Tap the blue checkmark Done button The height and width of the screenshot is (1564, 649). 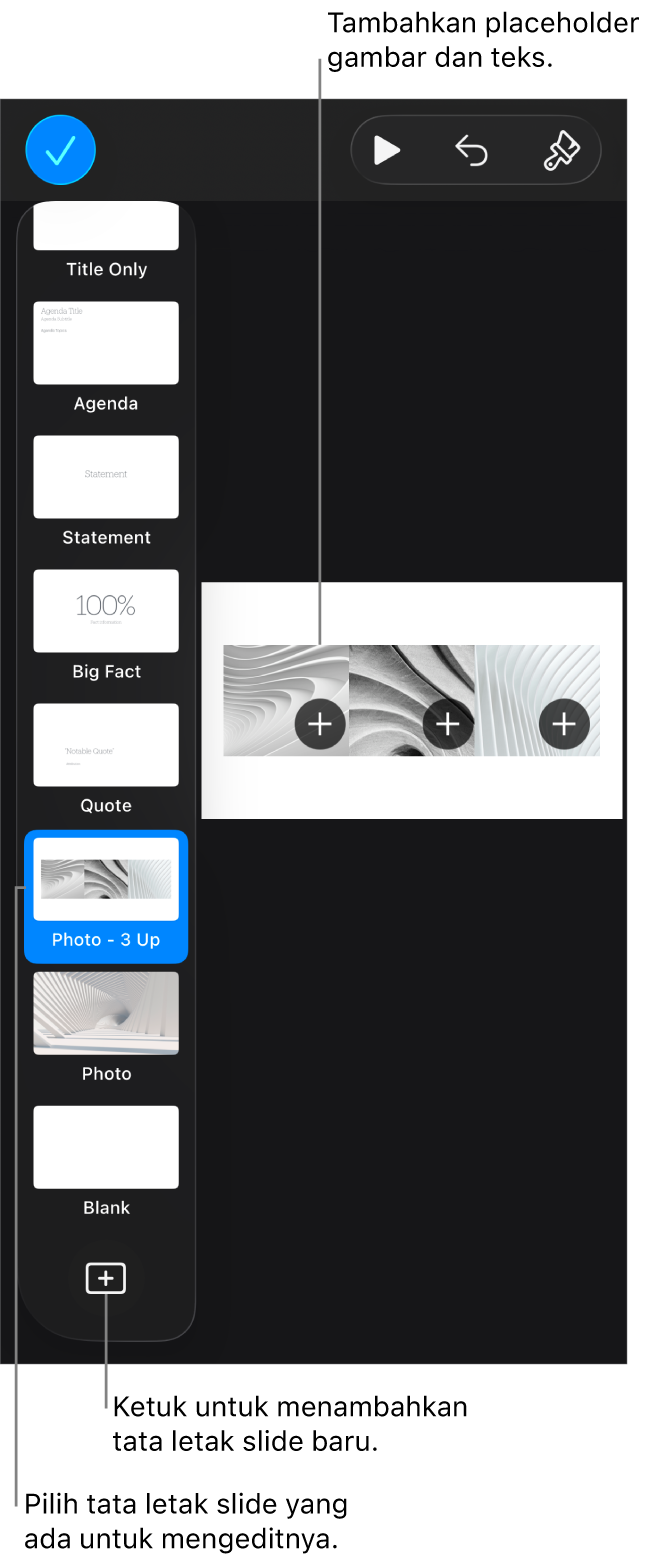(x=60, y=150)
